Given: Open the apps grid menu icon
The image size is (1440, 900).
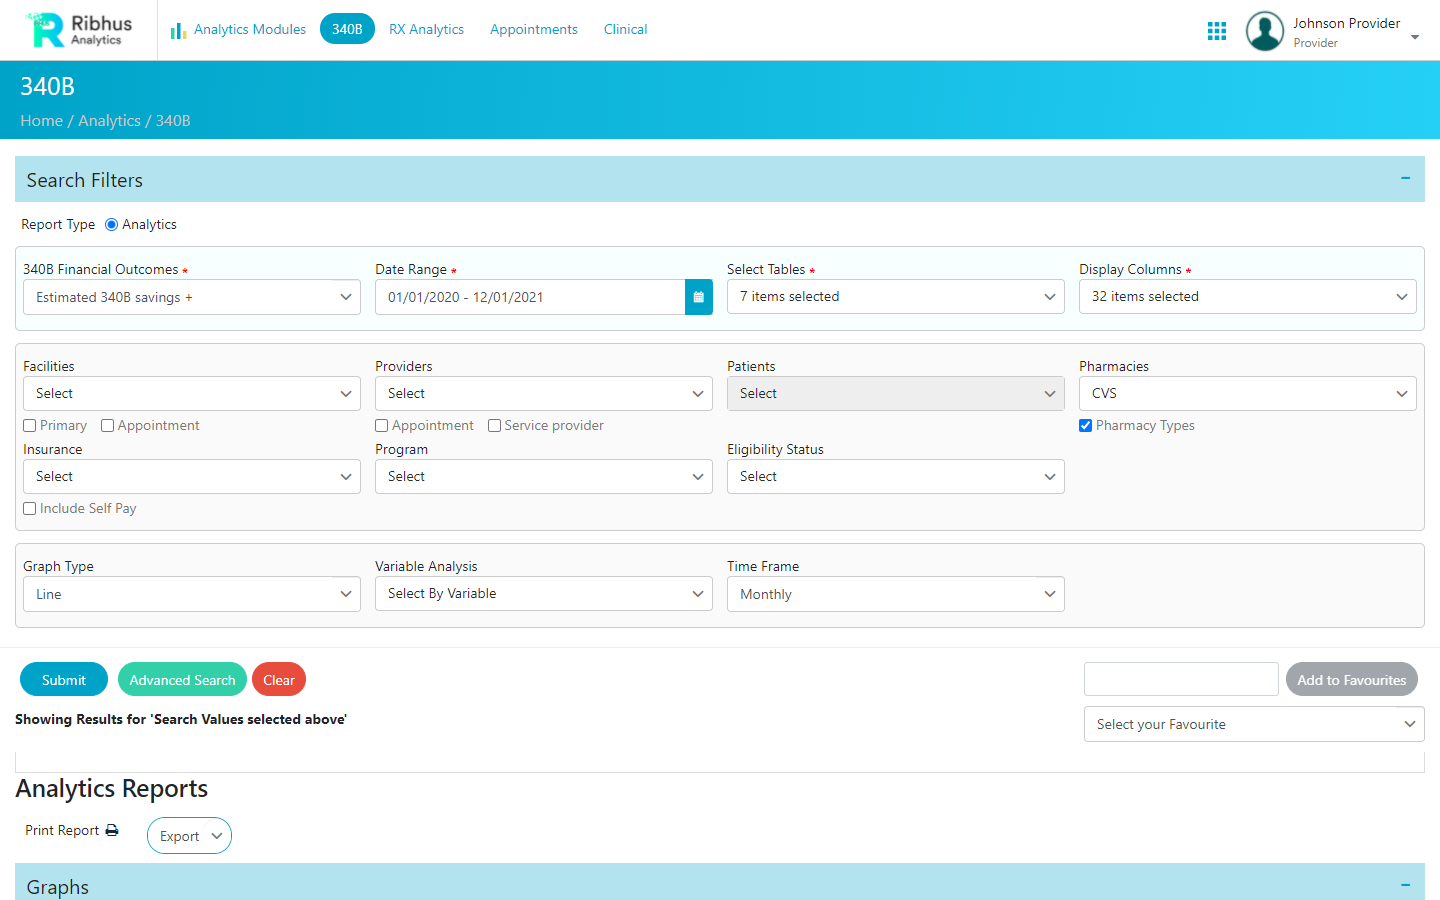Looking at the screenshot, I should point(1216,31).
